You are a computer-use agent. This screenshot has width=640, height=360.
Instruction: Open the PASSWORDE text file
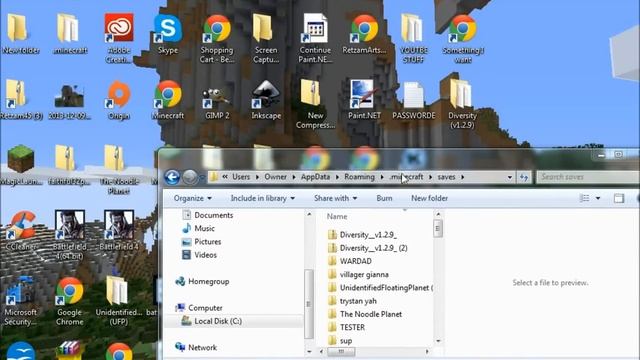[413, 100]
